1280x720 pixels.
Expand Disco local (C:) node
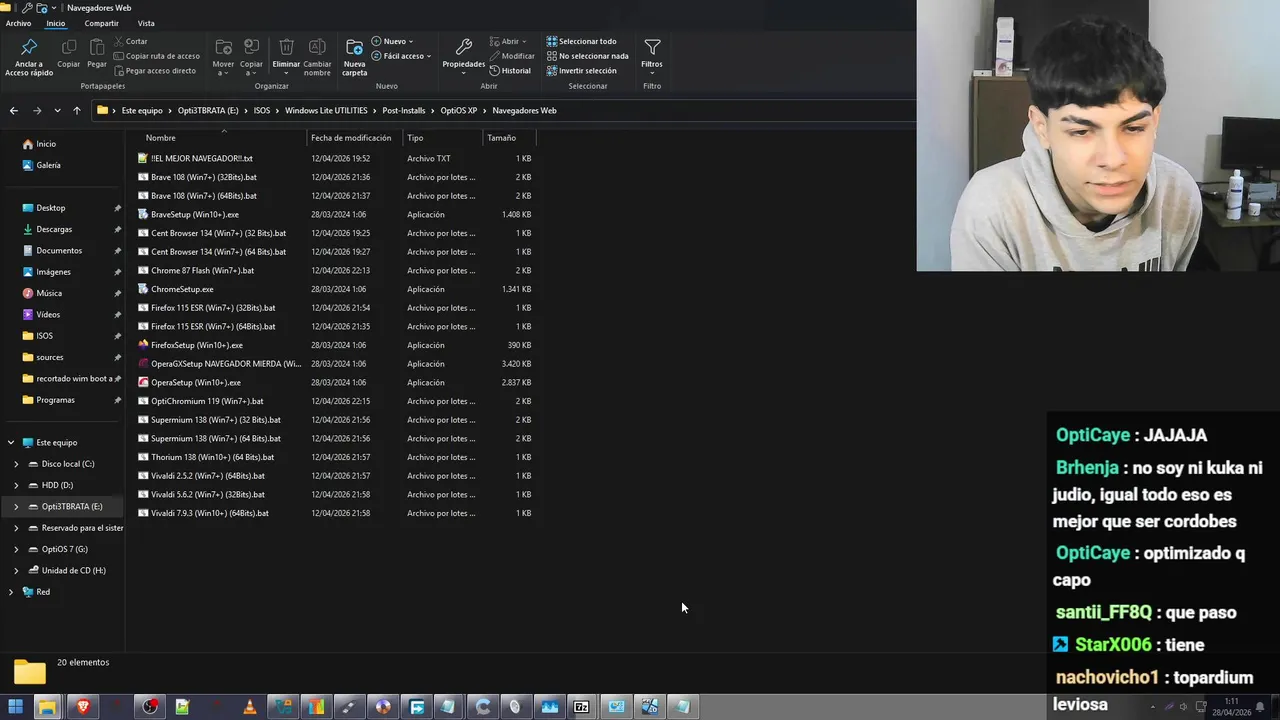(x=16, y=464)
